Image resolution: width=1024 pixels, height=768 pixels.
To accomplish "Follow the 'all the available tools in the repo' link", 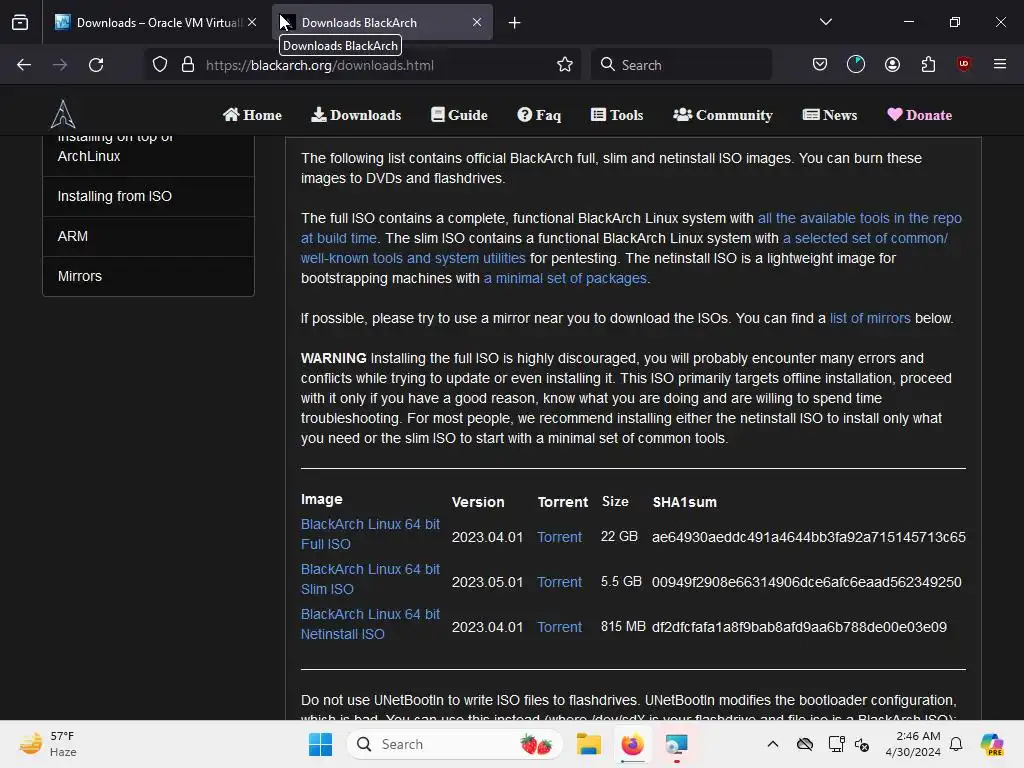I will pos(859,218).
